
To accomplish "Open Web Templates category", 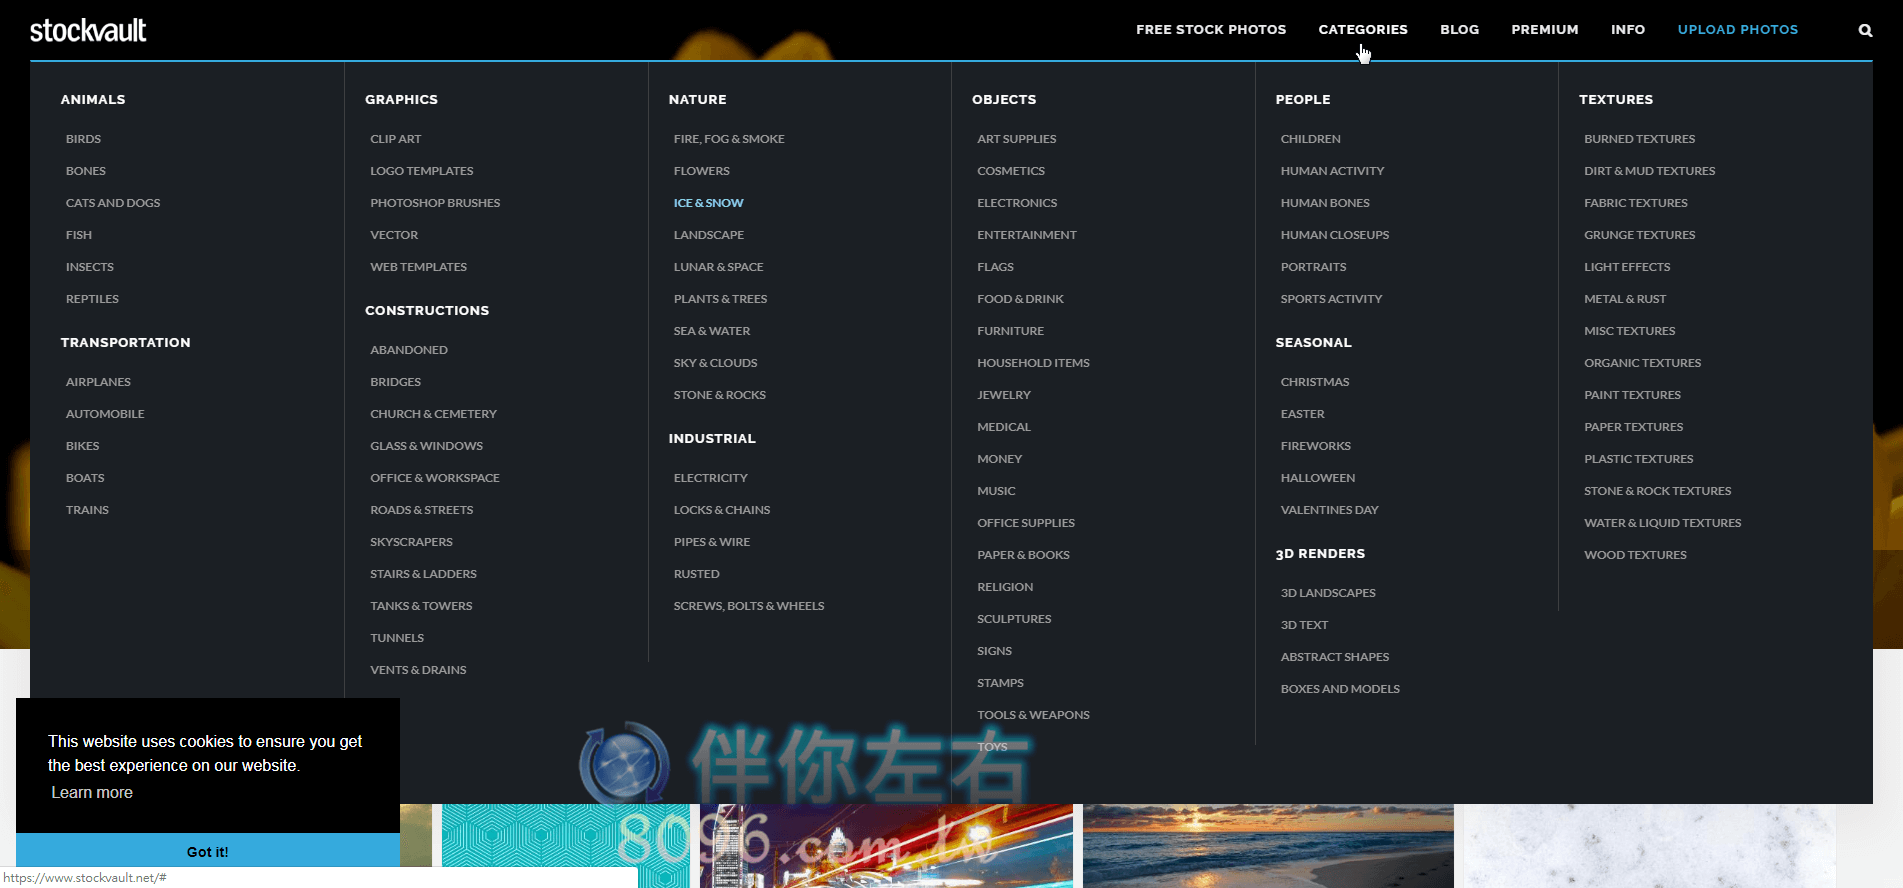I will tap(418, 267).
